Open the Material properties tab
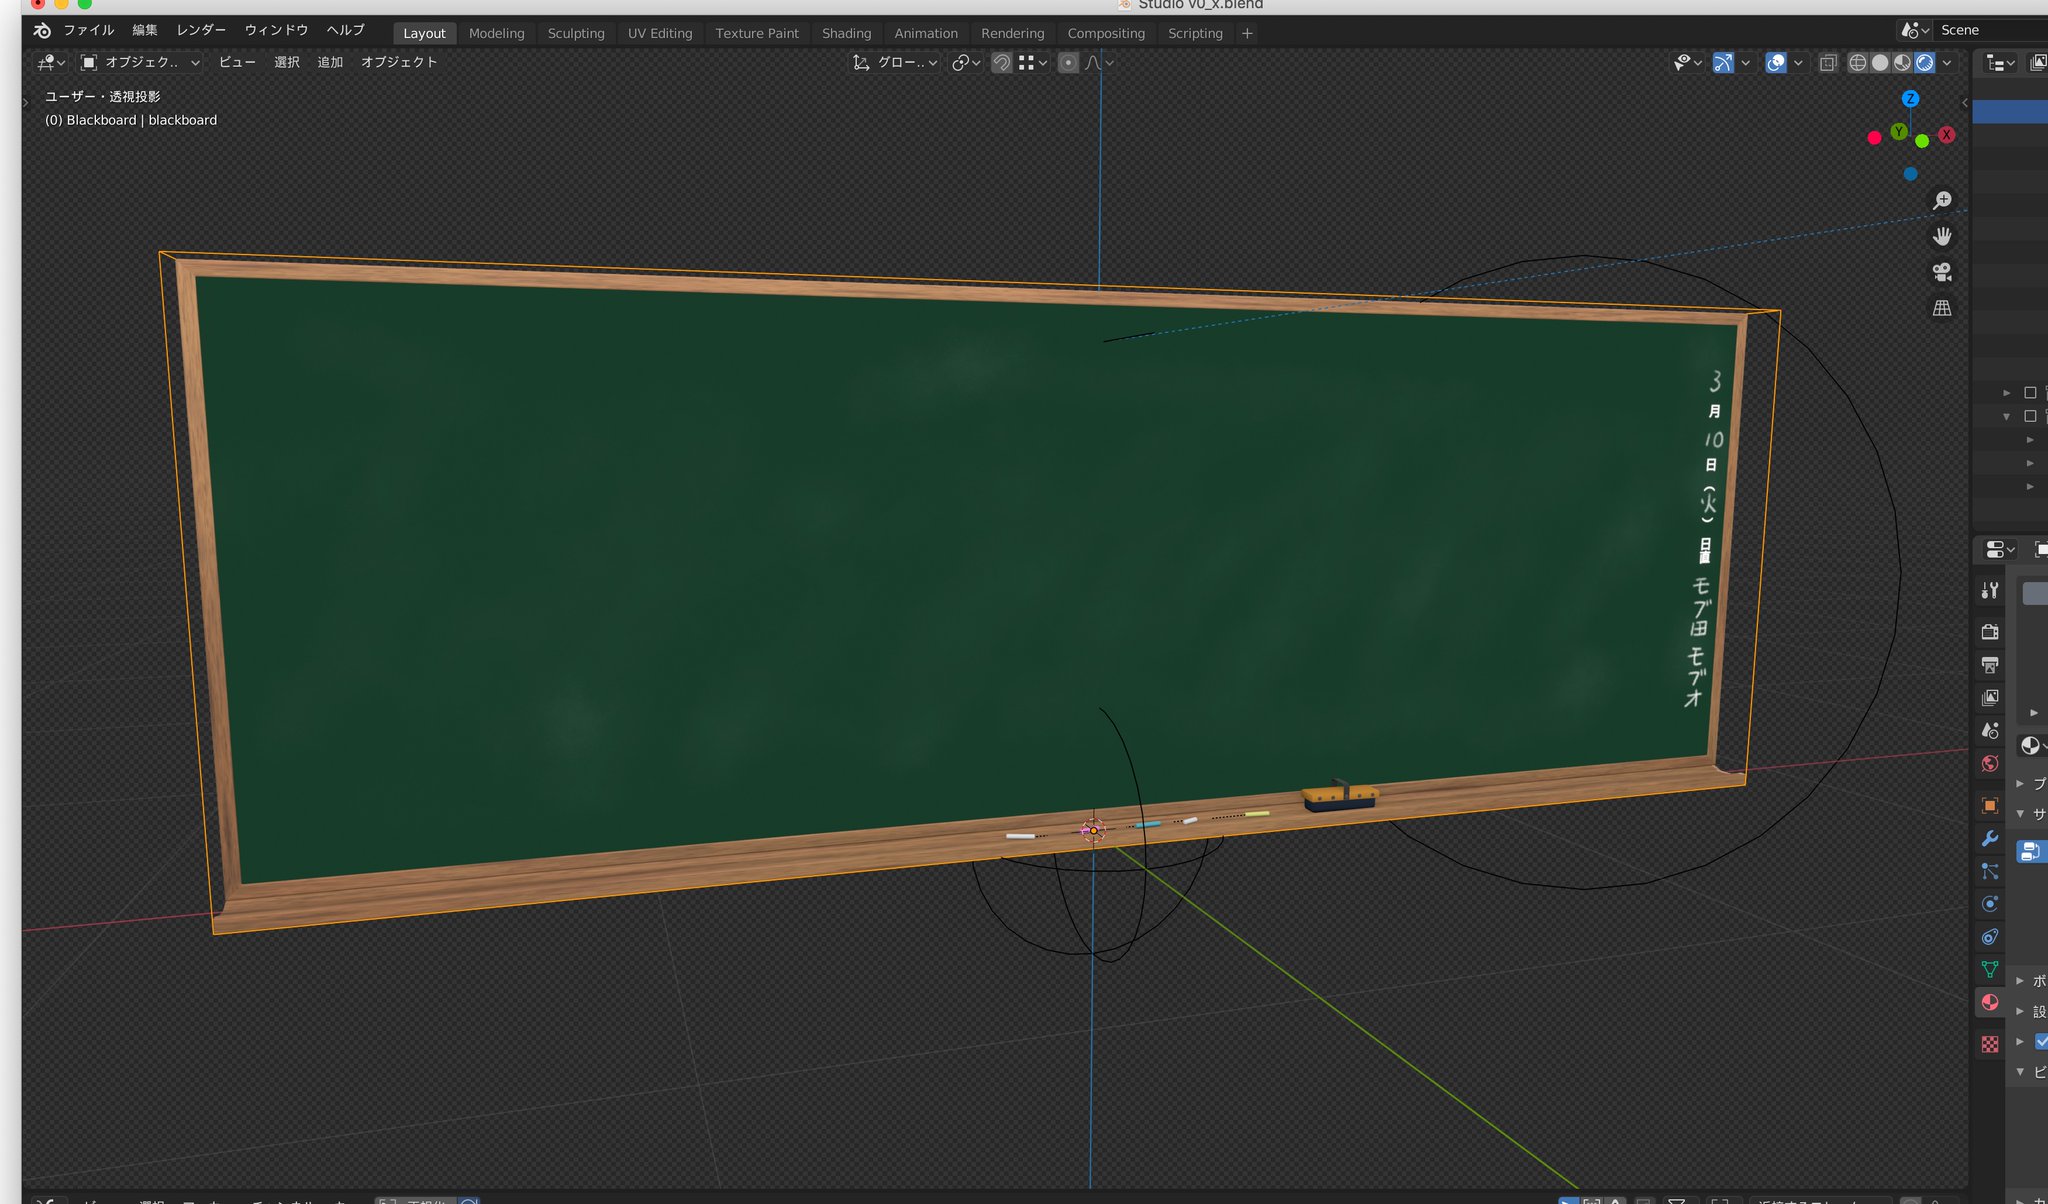Viewport: 2048px width, 1204px height. click(1990, 1003)
